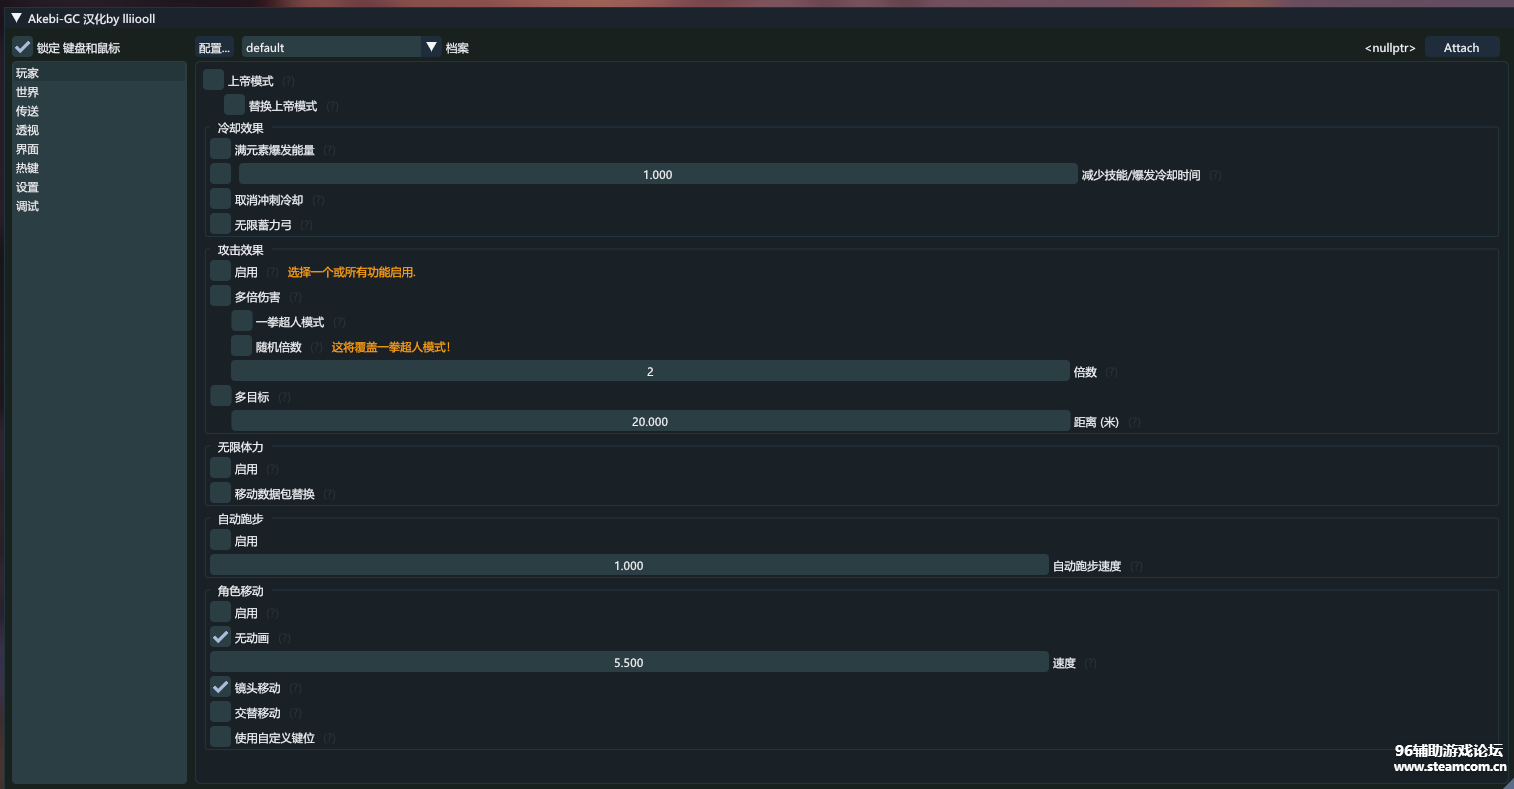Image resolution: width=1514 pixels, height=789 pixels.
Task: Switch to the 透视 sidebar item
Action: coord(28,130)
